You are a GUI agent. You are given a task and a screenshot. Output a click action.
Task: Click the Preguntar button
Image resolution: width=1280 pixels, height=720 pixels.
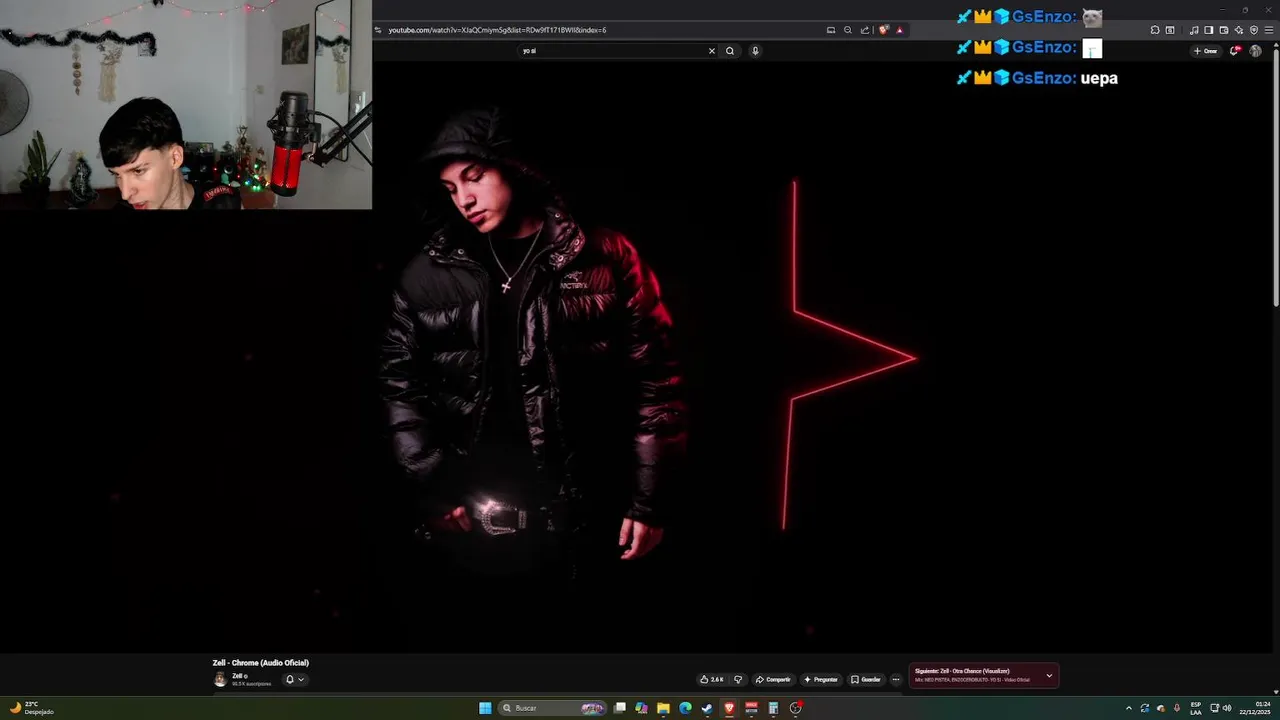[821, 679]
